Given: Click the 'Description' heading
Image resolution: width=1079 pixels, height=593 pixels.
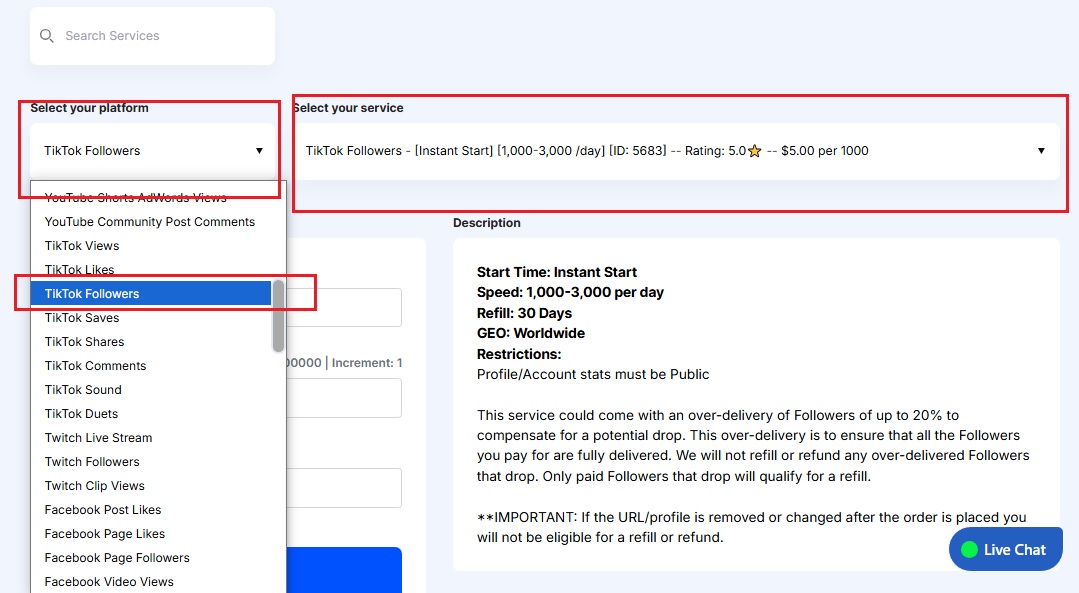Looking at the screenshot, I should click(487, 223).
